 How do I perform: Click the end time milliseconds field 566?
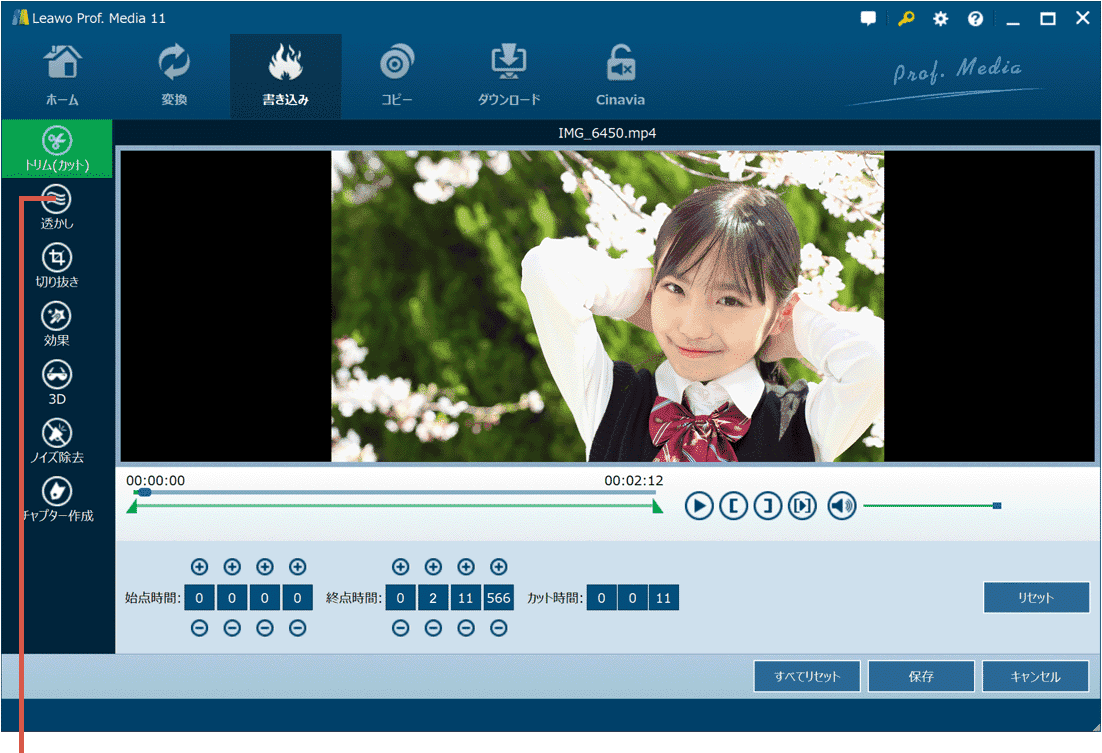498,598
